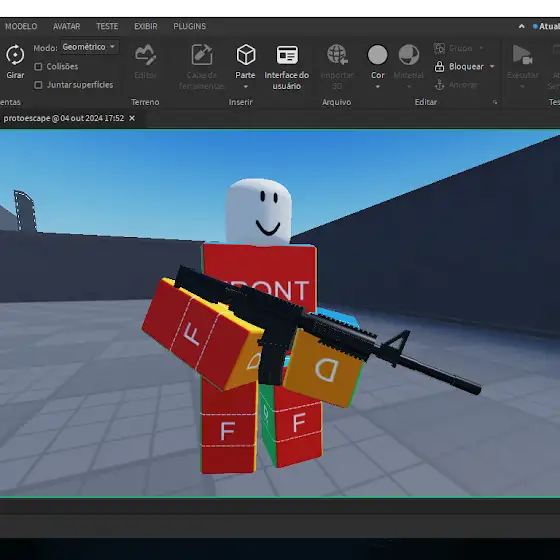Open the Modo Geométrico dropdown

pos(89,47)
